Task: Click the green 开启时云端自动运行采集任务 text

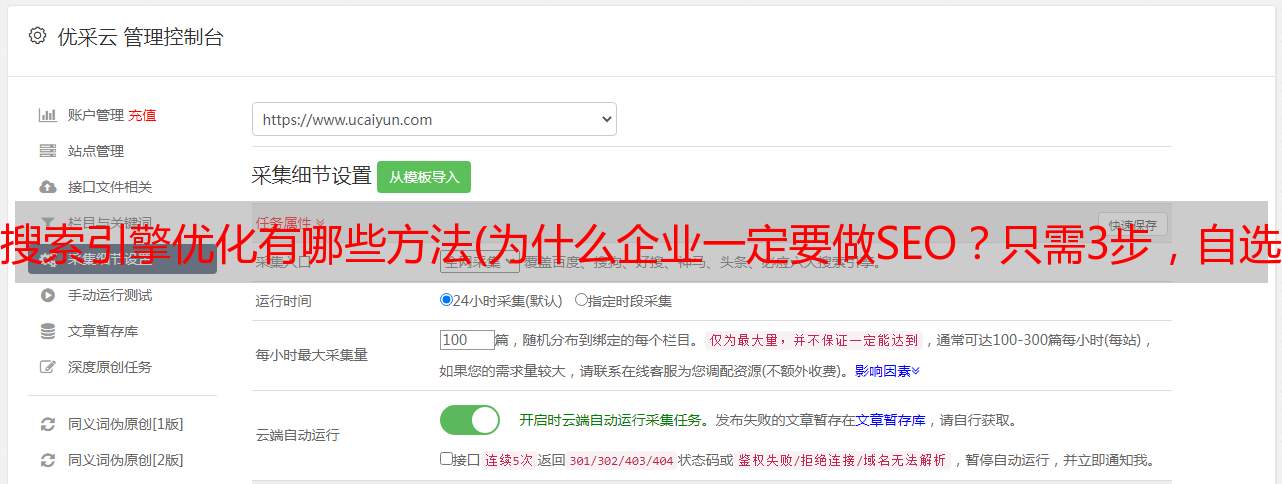Action: [x=611, y=420]
